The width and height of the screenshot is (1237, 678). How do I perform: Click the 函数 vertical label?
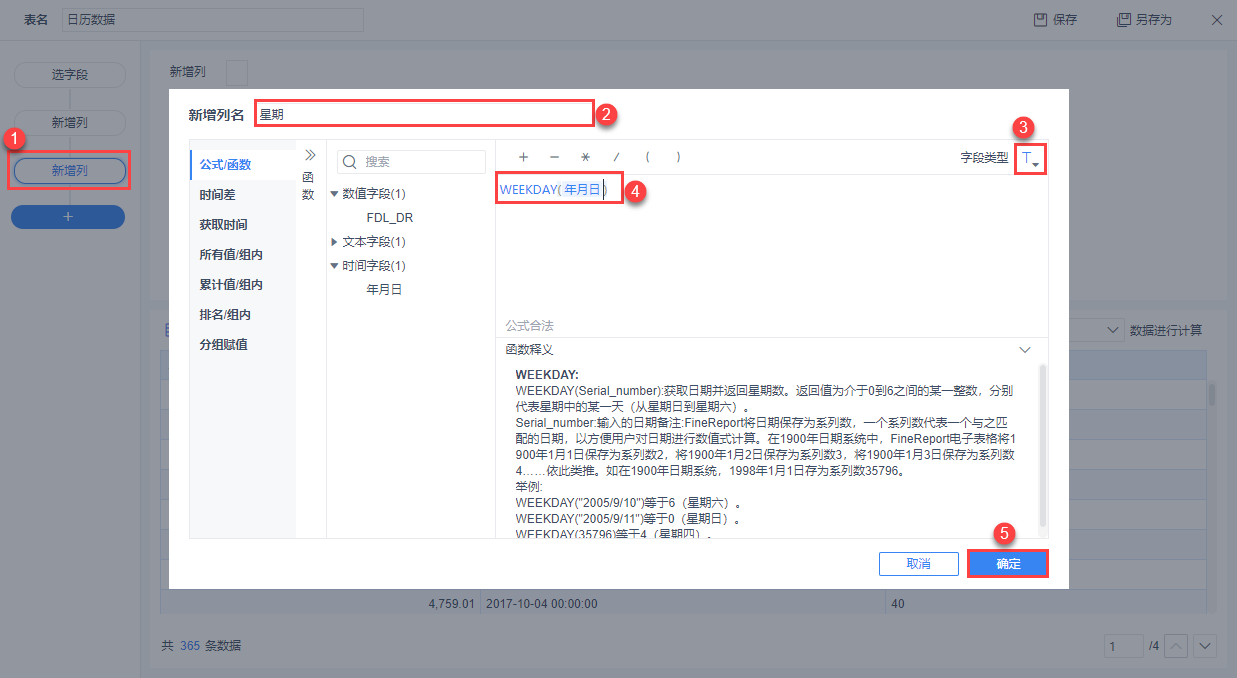click(x=308, y=185)
